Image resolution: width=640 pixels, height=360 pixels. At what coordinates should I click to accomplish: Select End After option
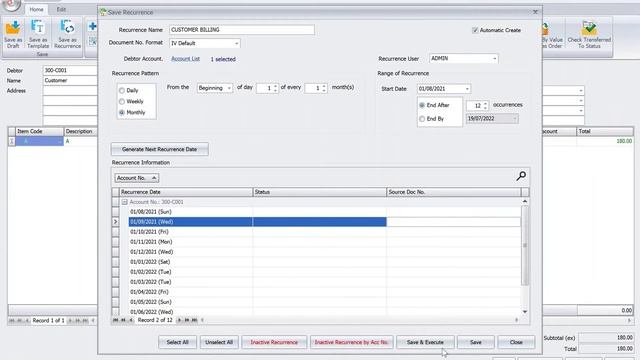pyautogui.click(x=422, y=105)
